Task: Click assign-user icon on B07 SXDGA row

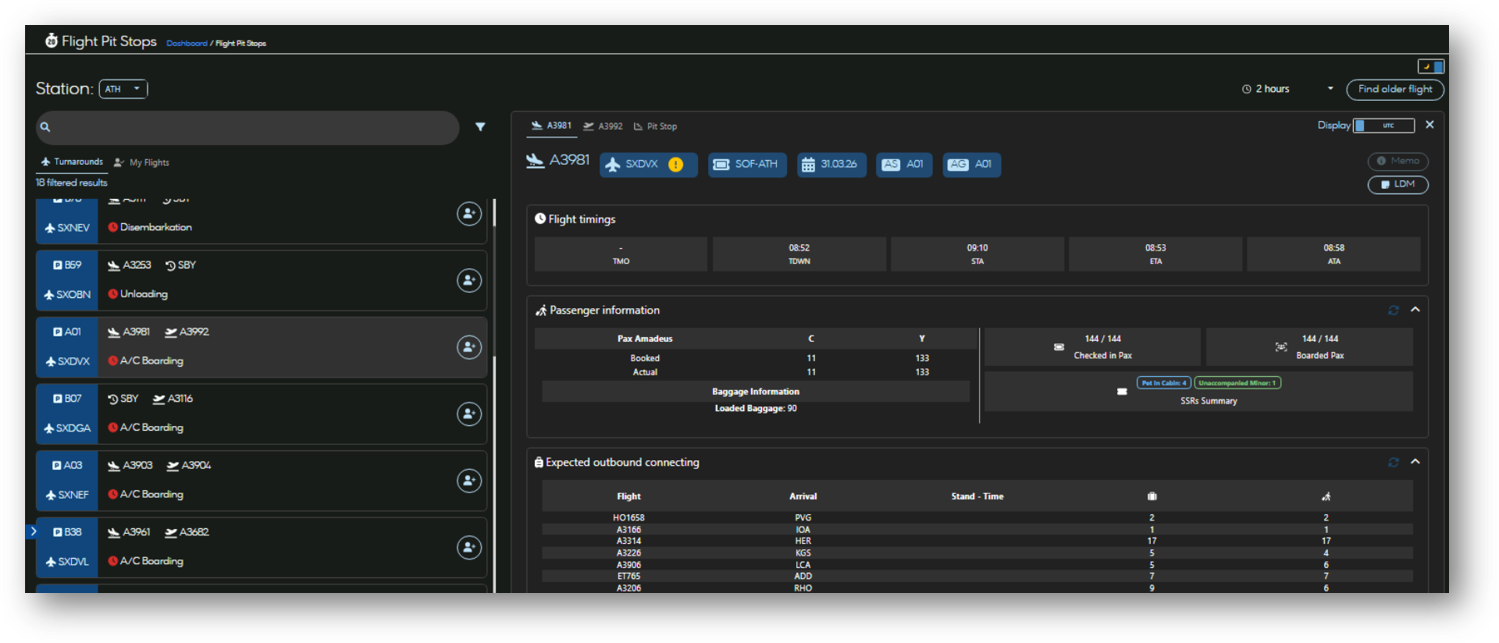Action: click(x=469, y=414)
